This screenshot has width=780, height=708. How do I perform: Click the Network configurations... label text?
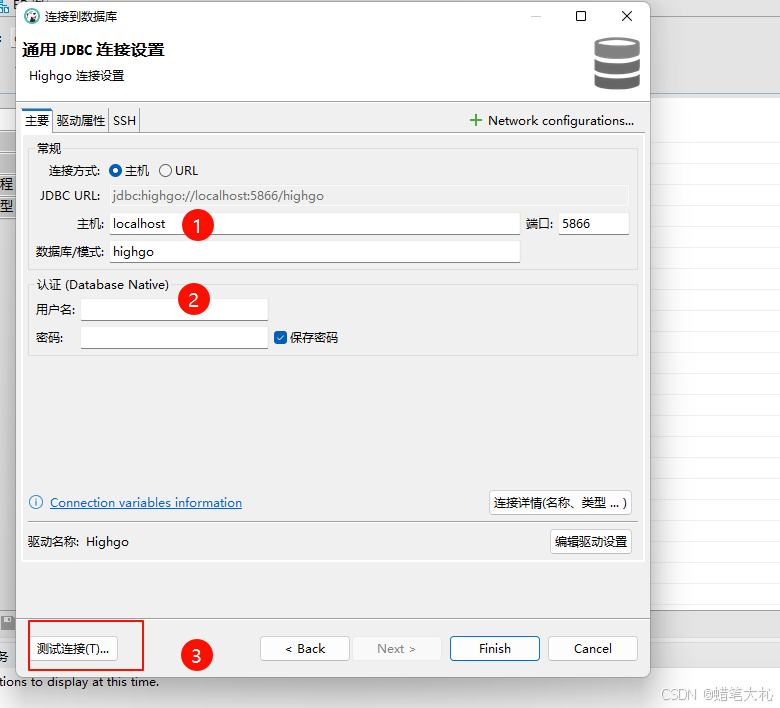click(561, 120)
